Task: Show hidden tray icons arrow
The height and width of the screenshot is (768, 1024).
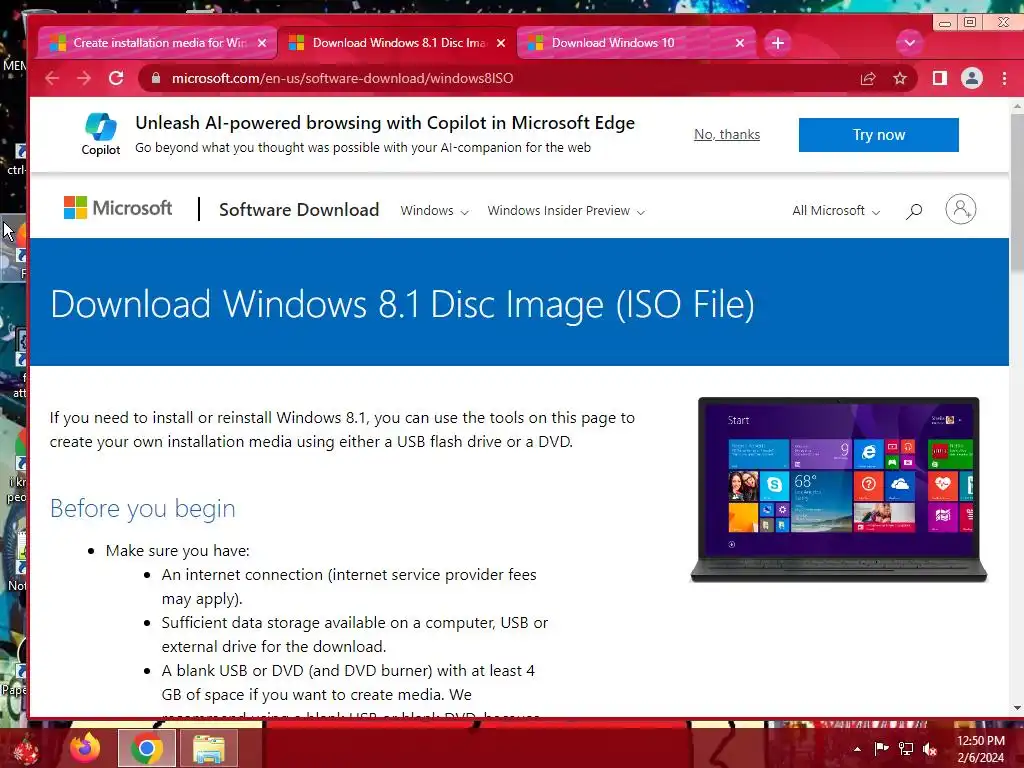Action: [x=857, y=749]
